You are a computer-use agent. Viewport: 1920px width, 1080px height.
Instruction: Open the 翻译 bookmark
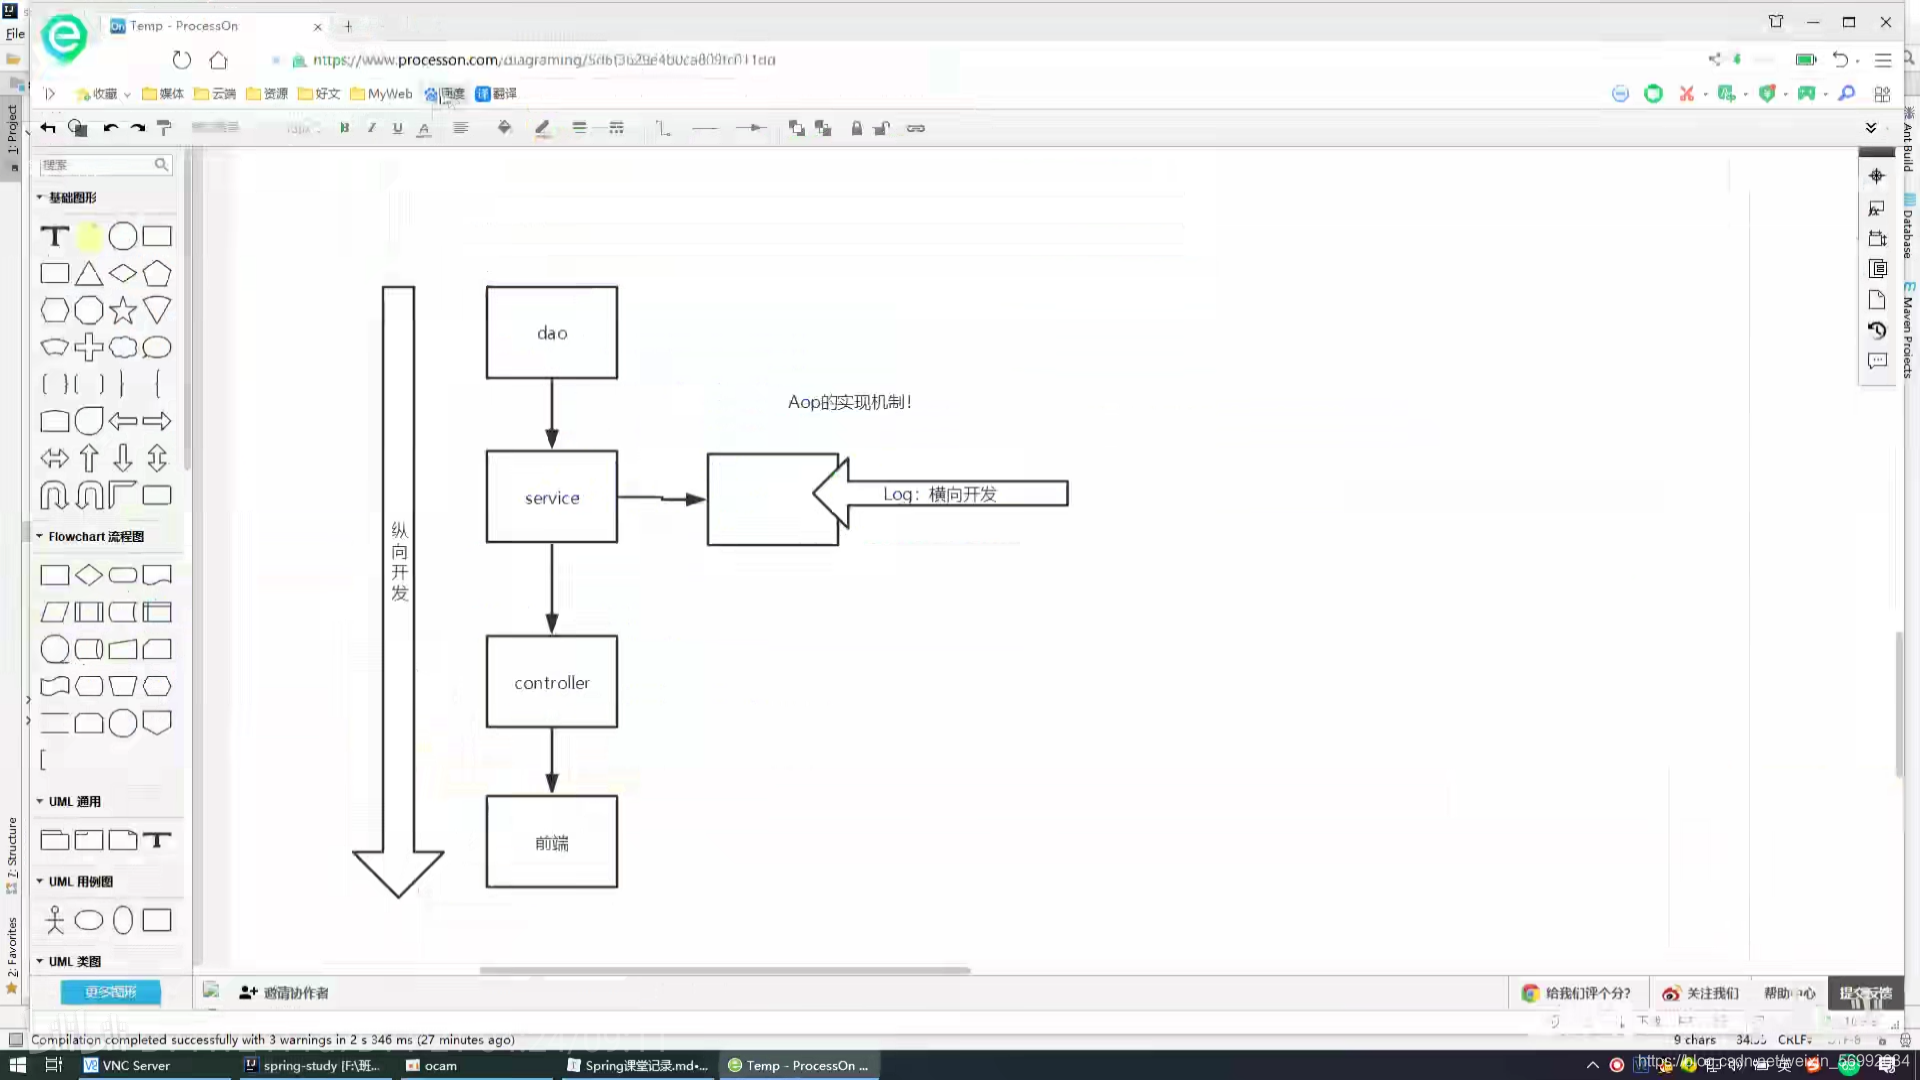click(x=496, y=94)
